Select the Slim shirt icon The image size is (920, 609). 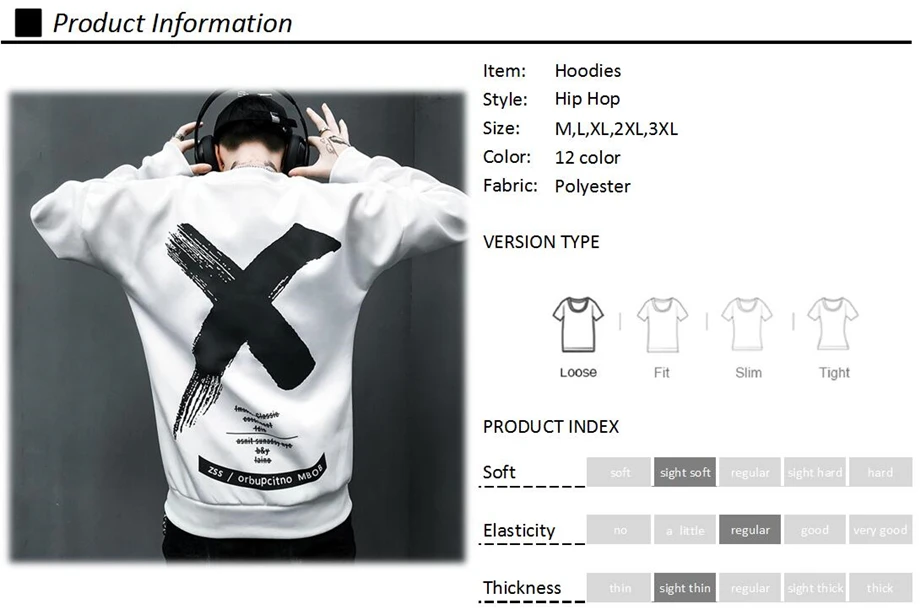point(747,324)
